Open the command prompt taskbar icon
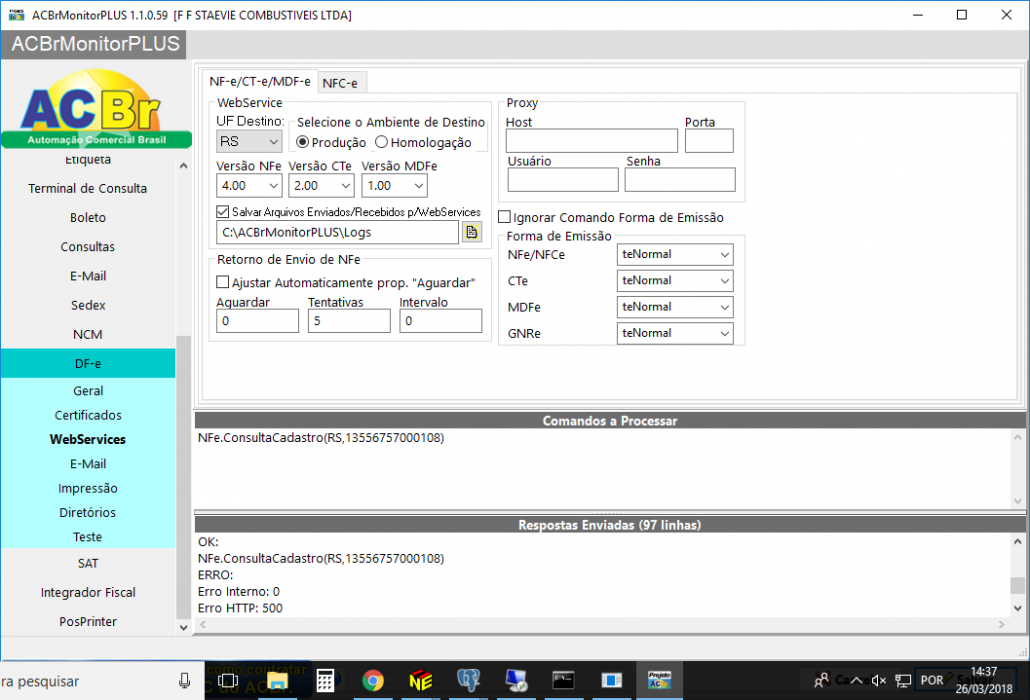 tap(563, 680)
